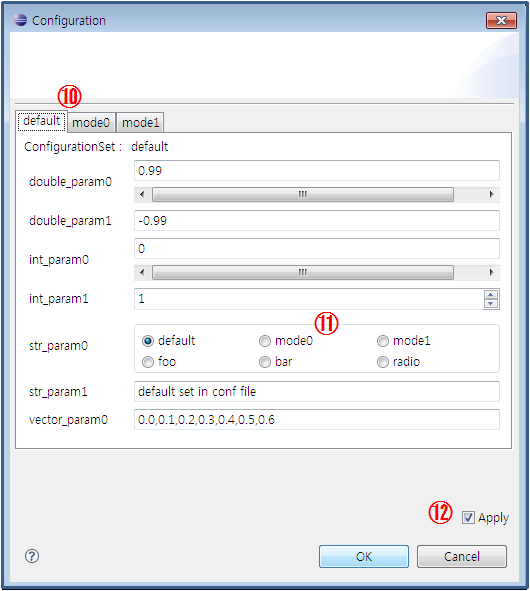The width and height of the screenshot is (530, 591).
Task: Increase int_param1 with spinner up arrow
Action: coord(491,295)
